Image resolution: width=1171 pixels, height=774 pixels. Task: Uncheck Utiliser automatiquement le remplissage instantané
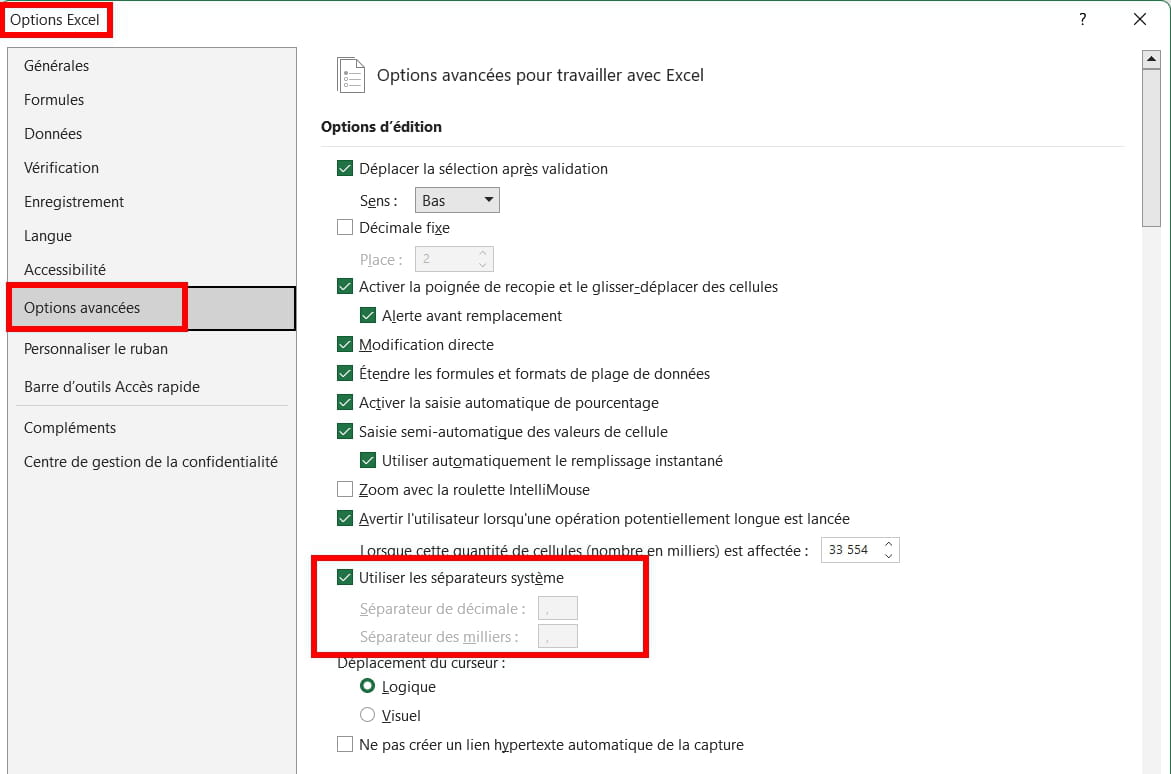click(367, 461)
